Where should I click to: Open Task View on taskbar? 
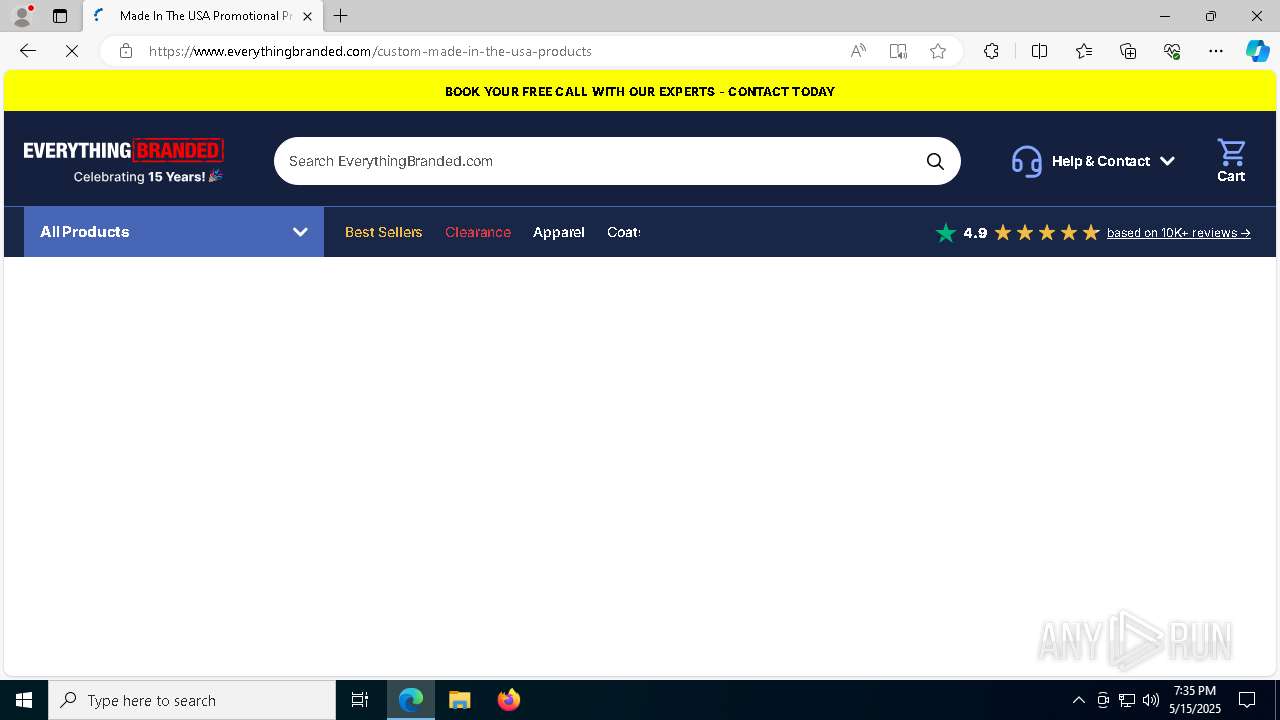(360, 700)
